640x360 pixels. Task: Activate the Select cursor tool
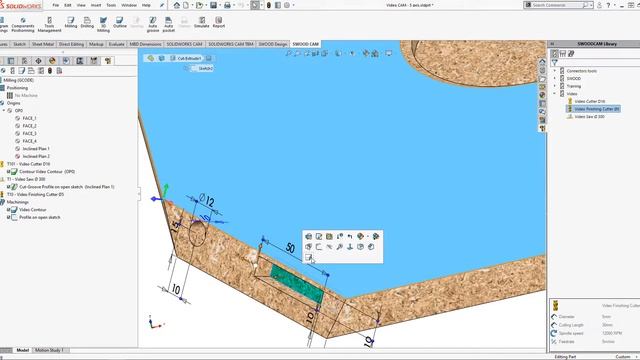point(255,5)
